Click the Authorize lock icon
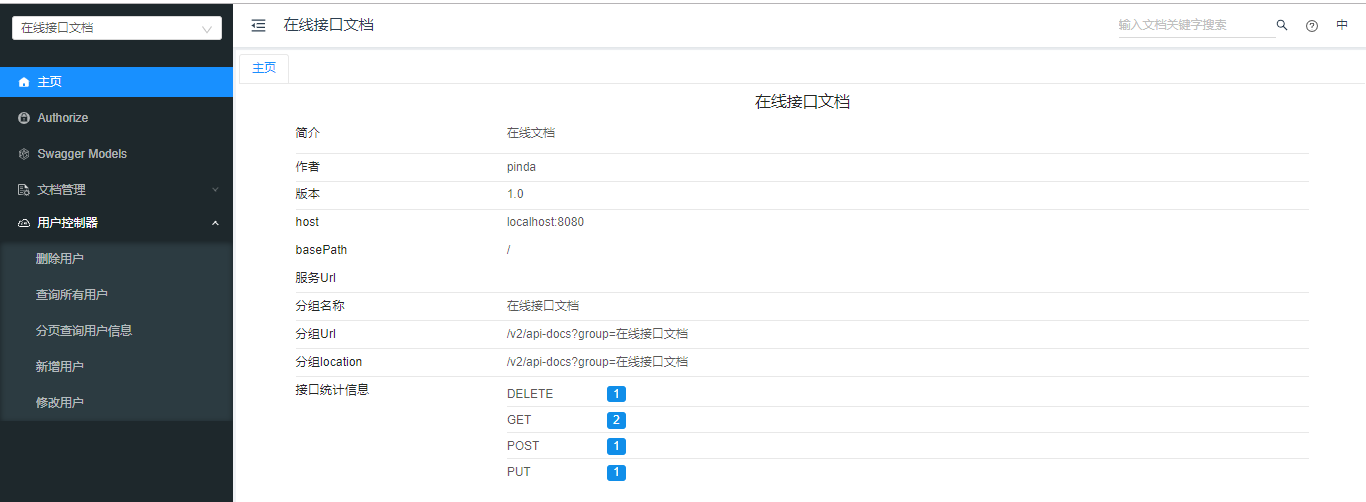1366x502 pixels. click(x=24, y=118)
